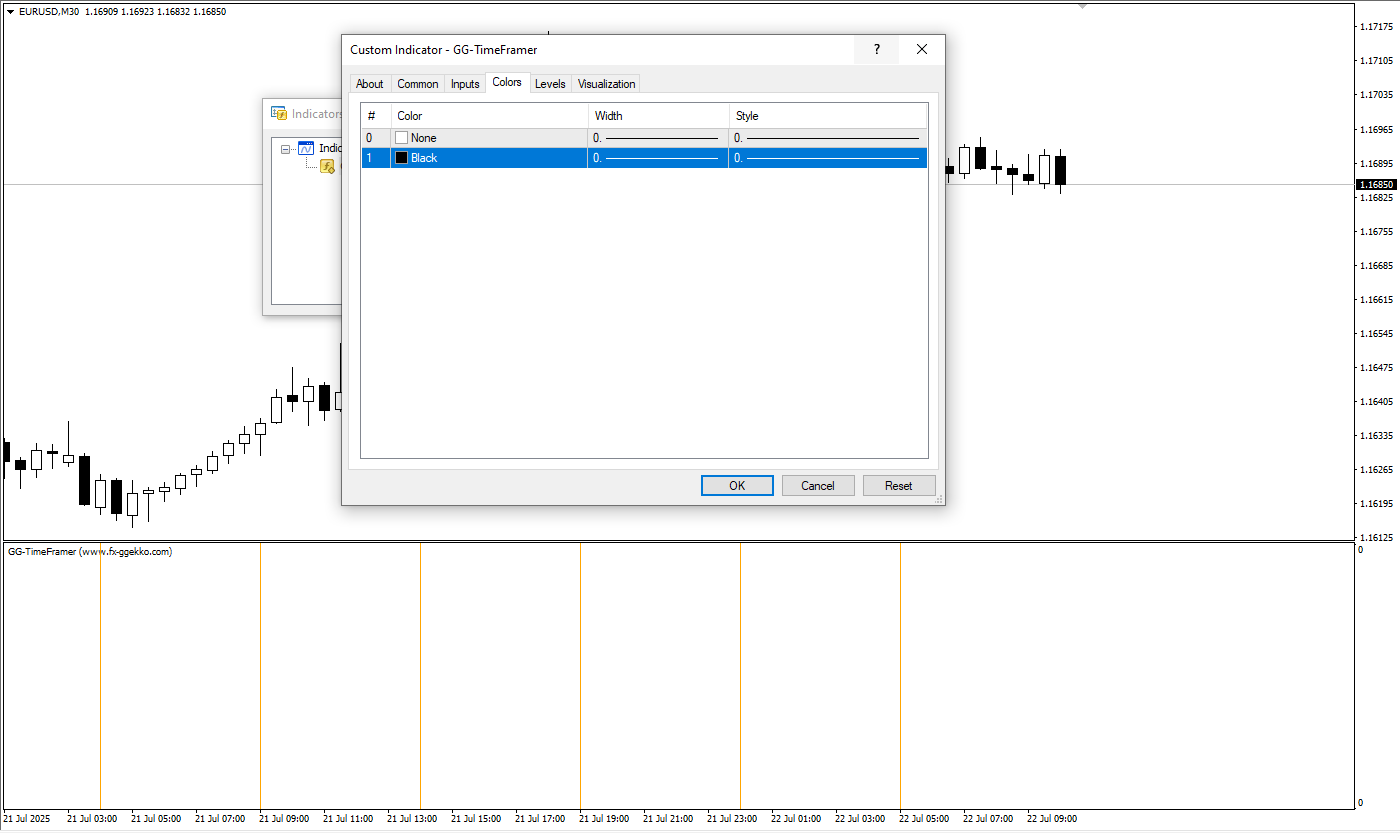The height and width of the screenshot is (833, 1400).
Task: Open the Width setting for row 0
Action: coord(657,138)
